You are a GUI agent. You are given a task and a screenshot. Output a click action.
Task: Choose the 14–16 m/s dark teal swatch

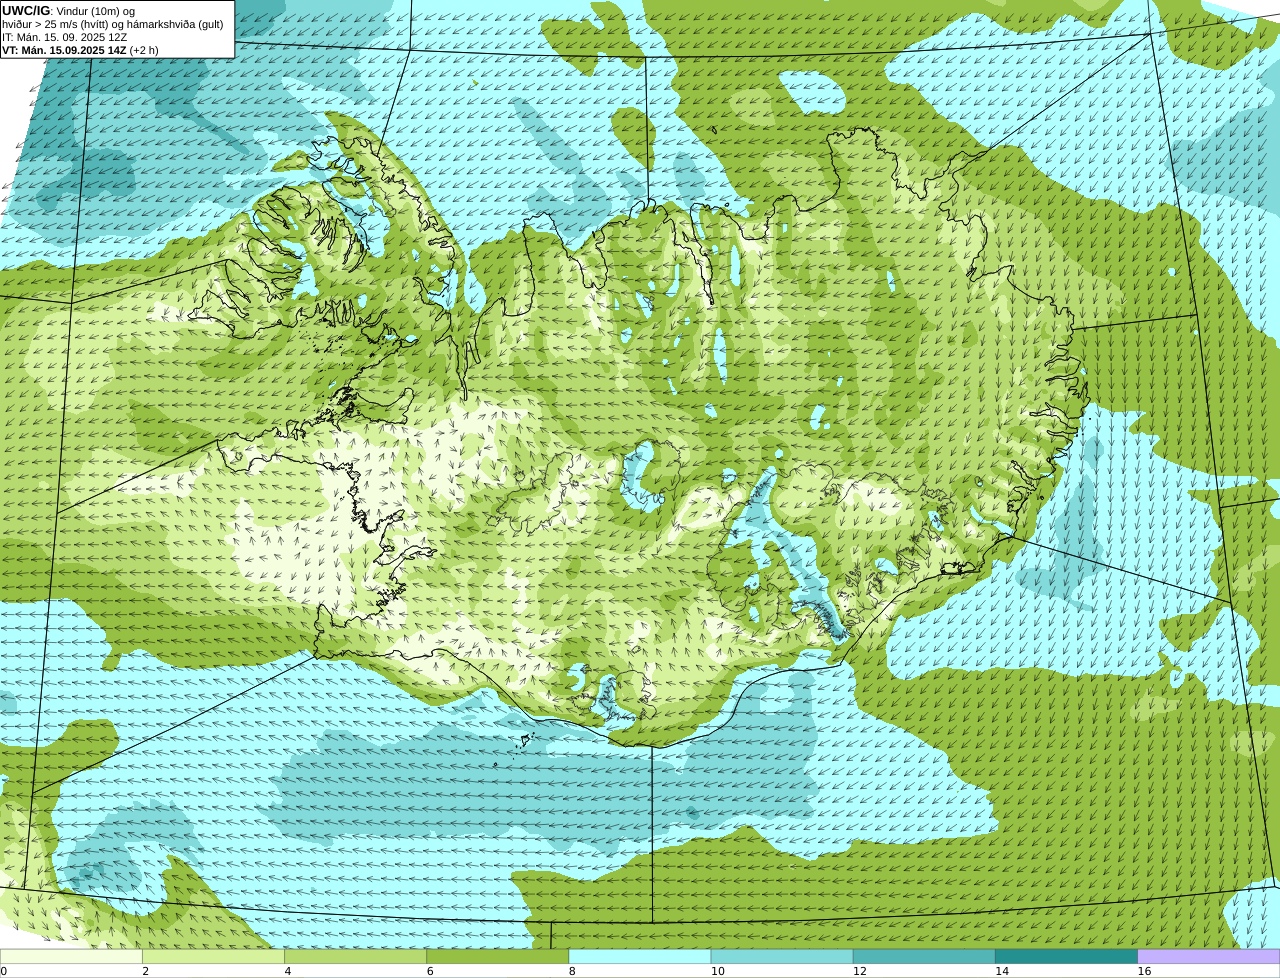[x=1066, y=956]
